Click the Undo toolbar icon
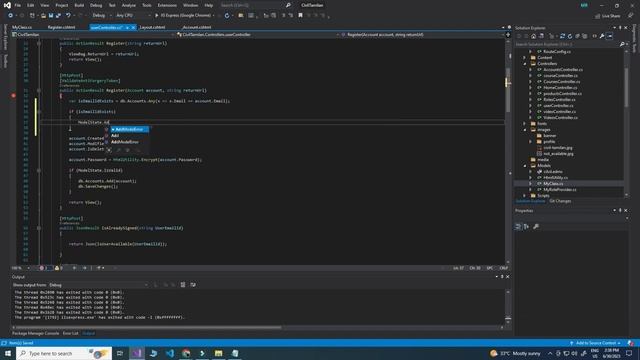 (68, 16)
